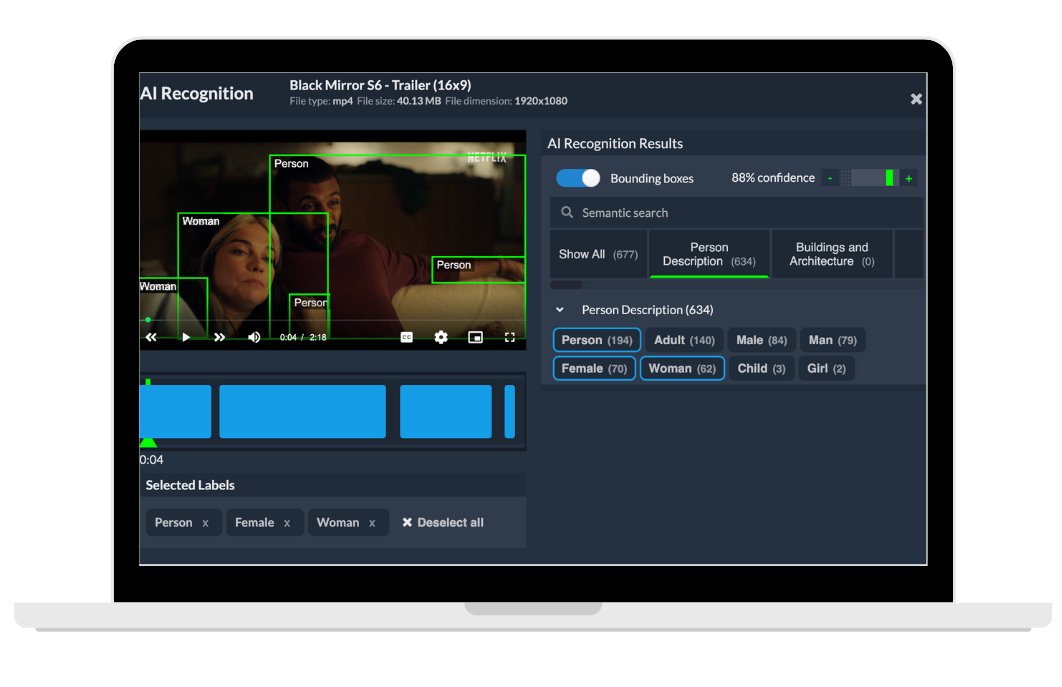Mute the video volume speaker icon
The height and width of the screenshot is (687, 1062).
pyautogui.click(x=254, y=337)
